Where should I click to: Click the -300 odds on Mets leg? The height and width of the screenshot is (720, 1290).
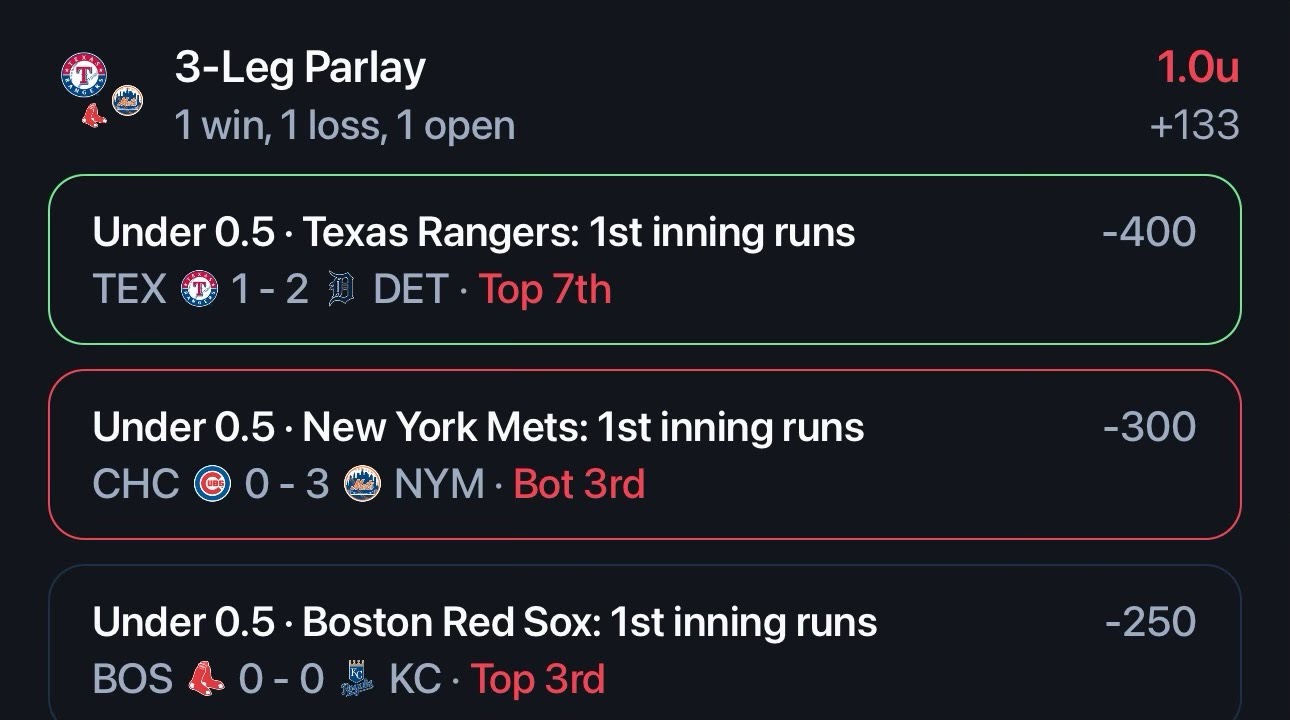point(1149,427)
